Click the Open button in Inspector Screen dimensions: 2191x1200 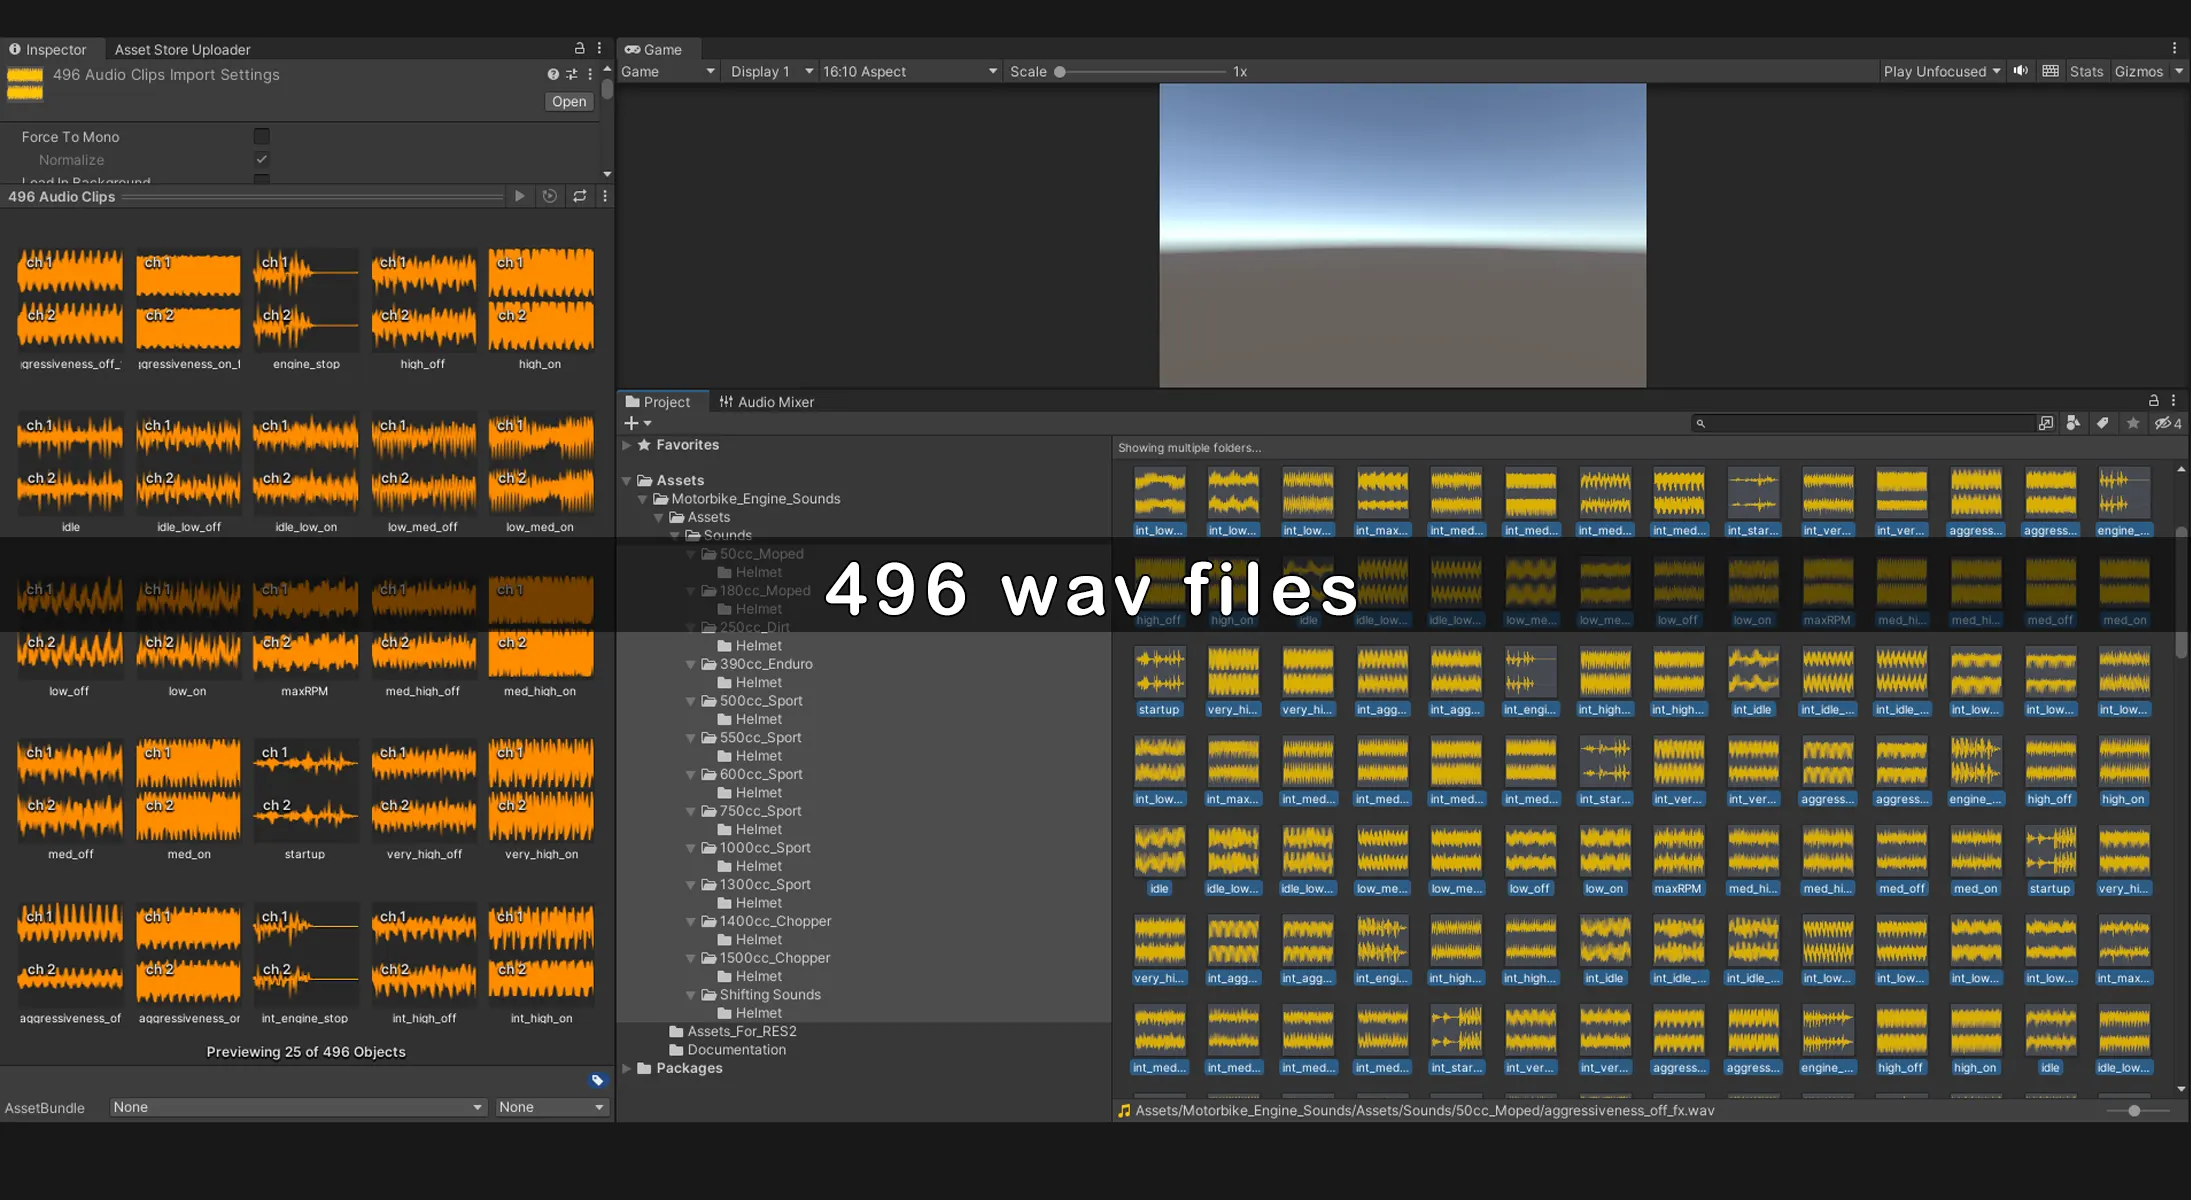(569, 101)
